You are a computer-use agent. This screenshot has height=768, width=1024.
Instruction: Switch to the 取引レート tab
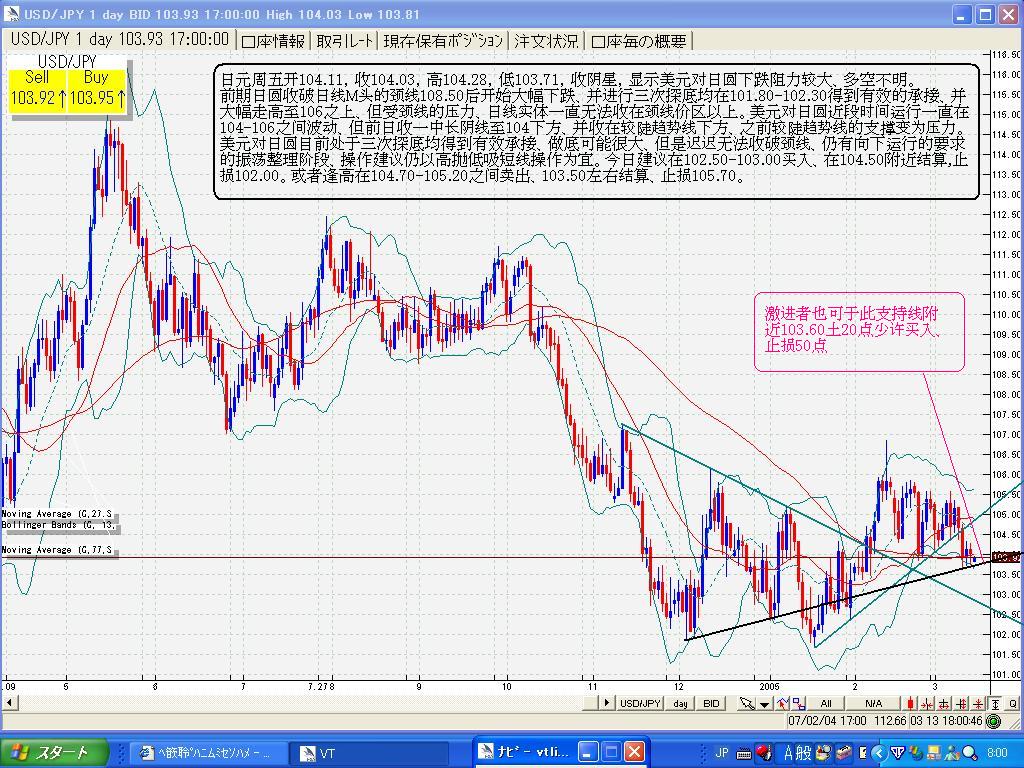coord(345,41)
